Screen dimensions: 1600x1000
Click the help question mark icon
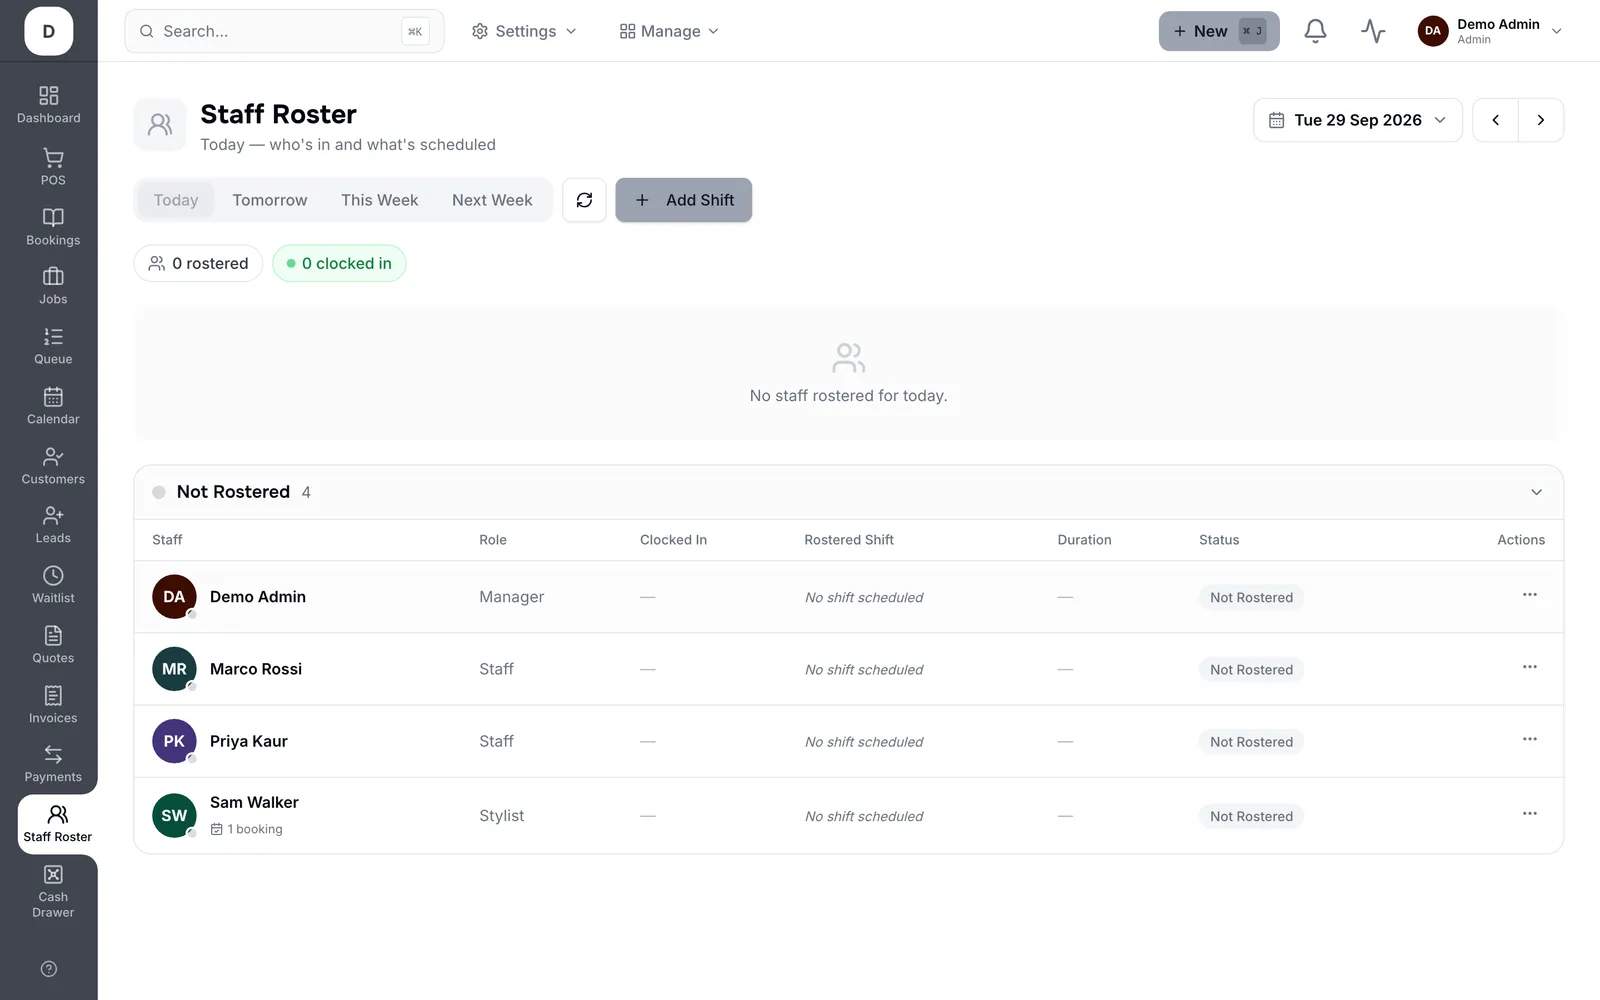49,969
